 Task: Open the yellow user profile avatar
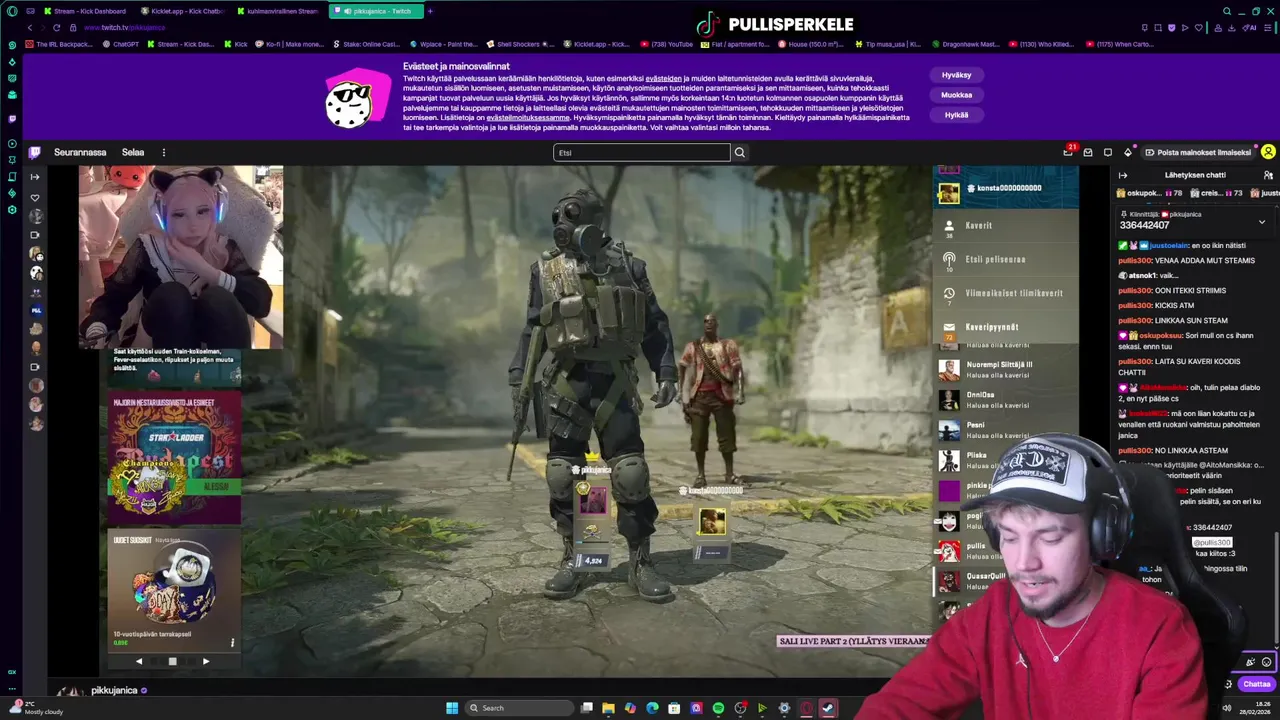1268,152
